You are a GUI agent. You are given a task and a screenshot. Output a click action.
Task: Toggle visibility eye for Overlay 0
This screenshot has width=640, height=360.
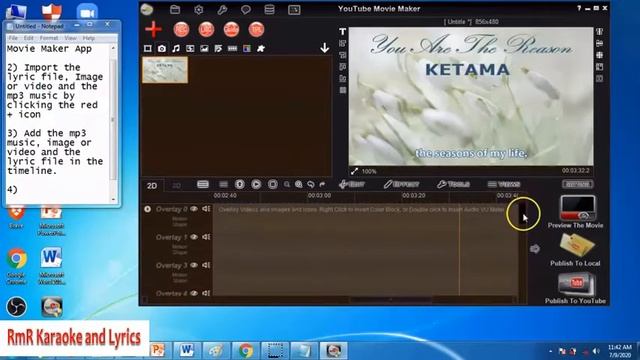tap(194, 209)
